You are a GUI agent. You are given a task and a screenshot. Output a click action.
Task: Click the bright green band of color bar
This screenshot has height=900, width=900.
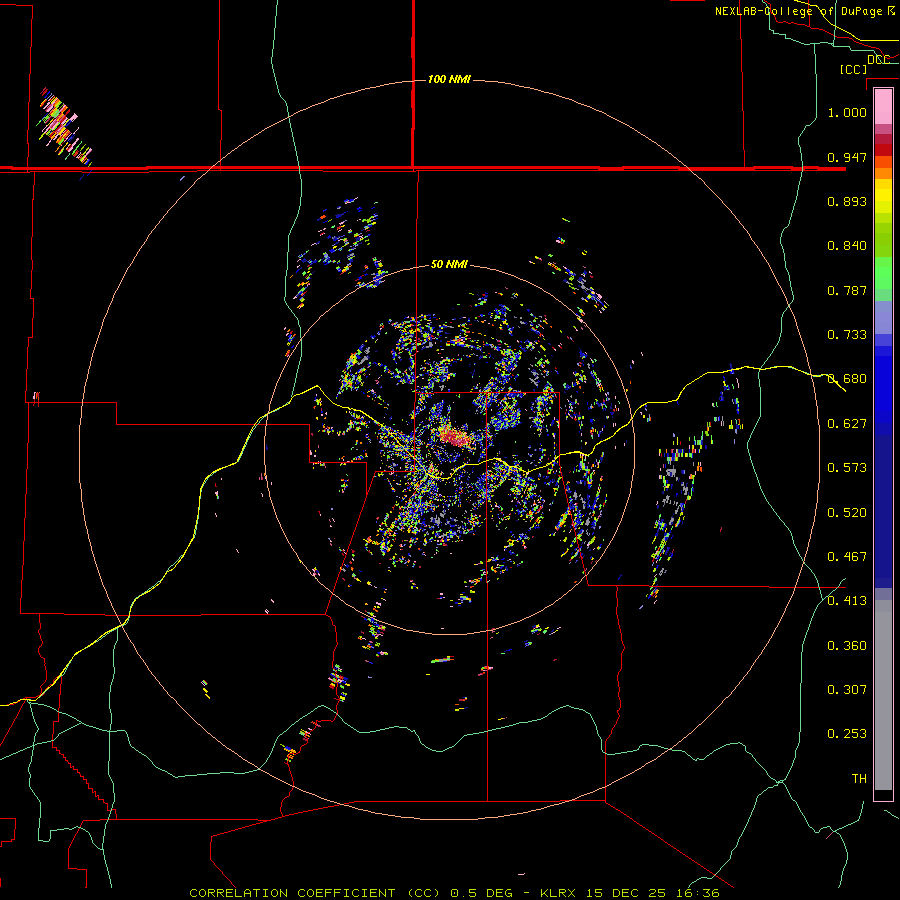[x=883, y=273]
